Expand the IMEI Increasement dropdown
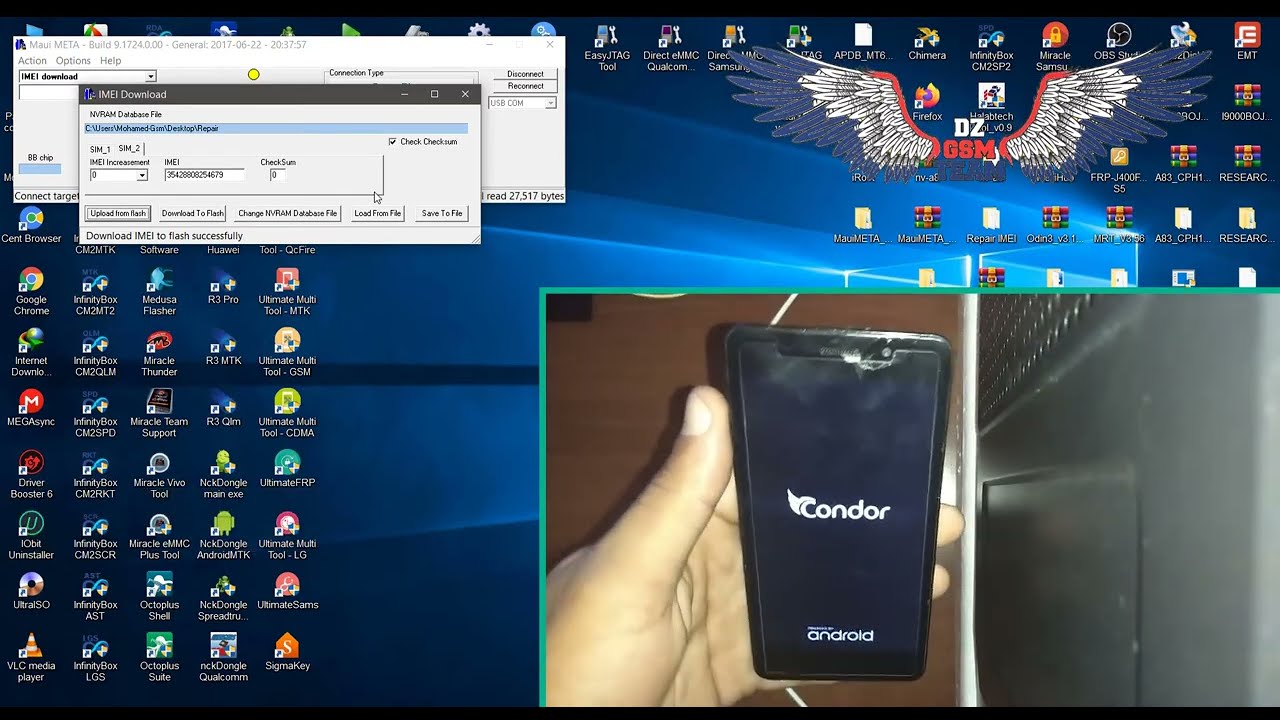The height and width of the screenshot is (720, 1280). [x=142, y=175]
